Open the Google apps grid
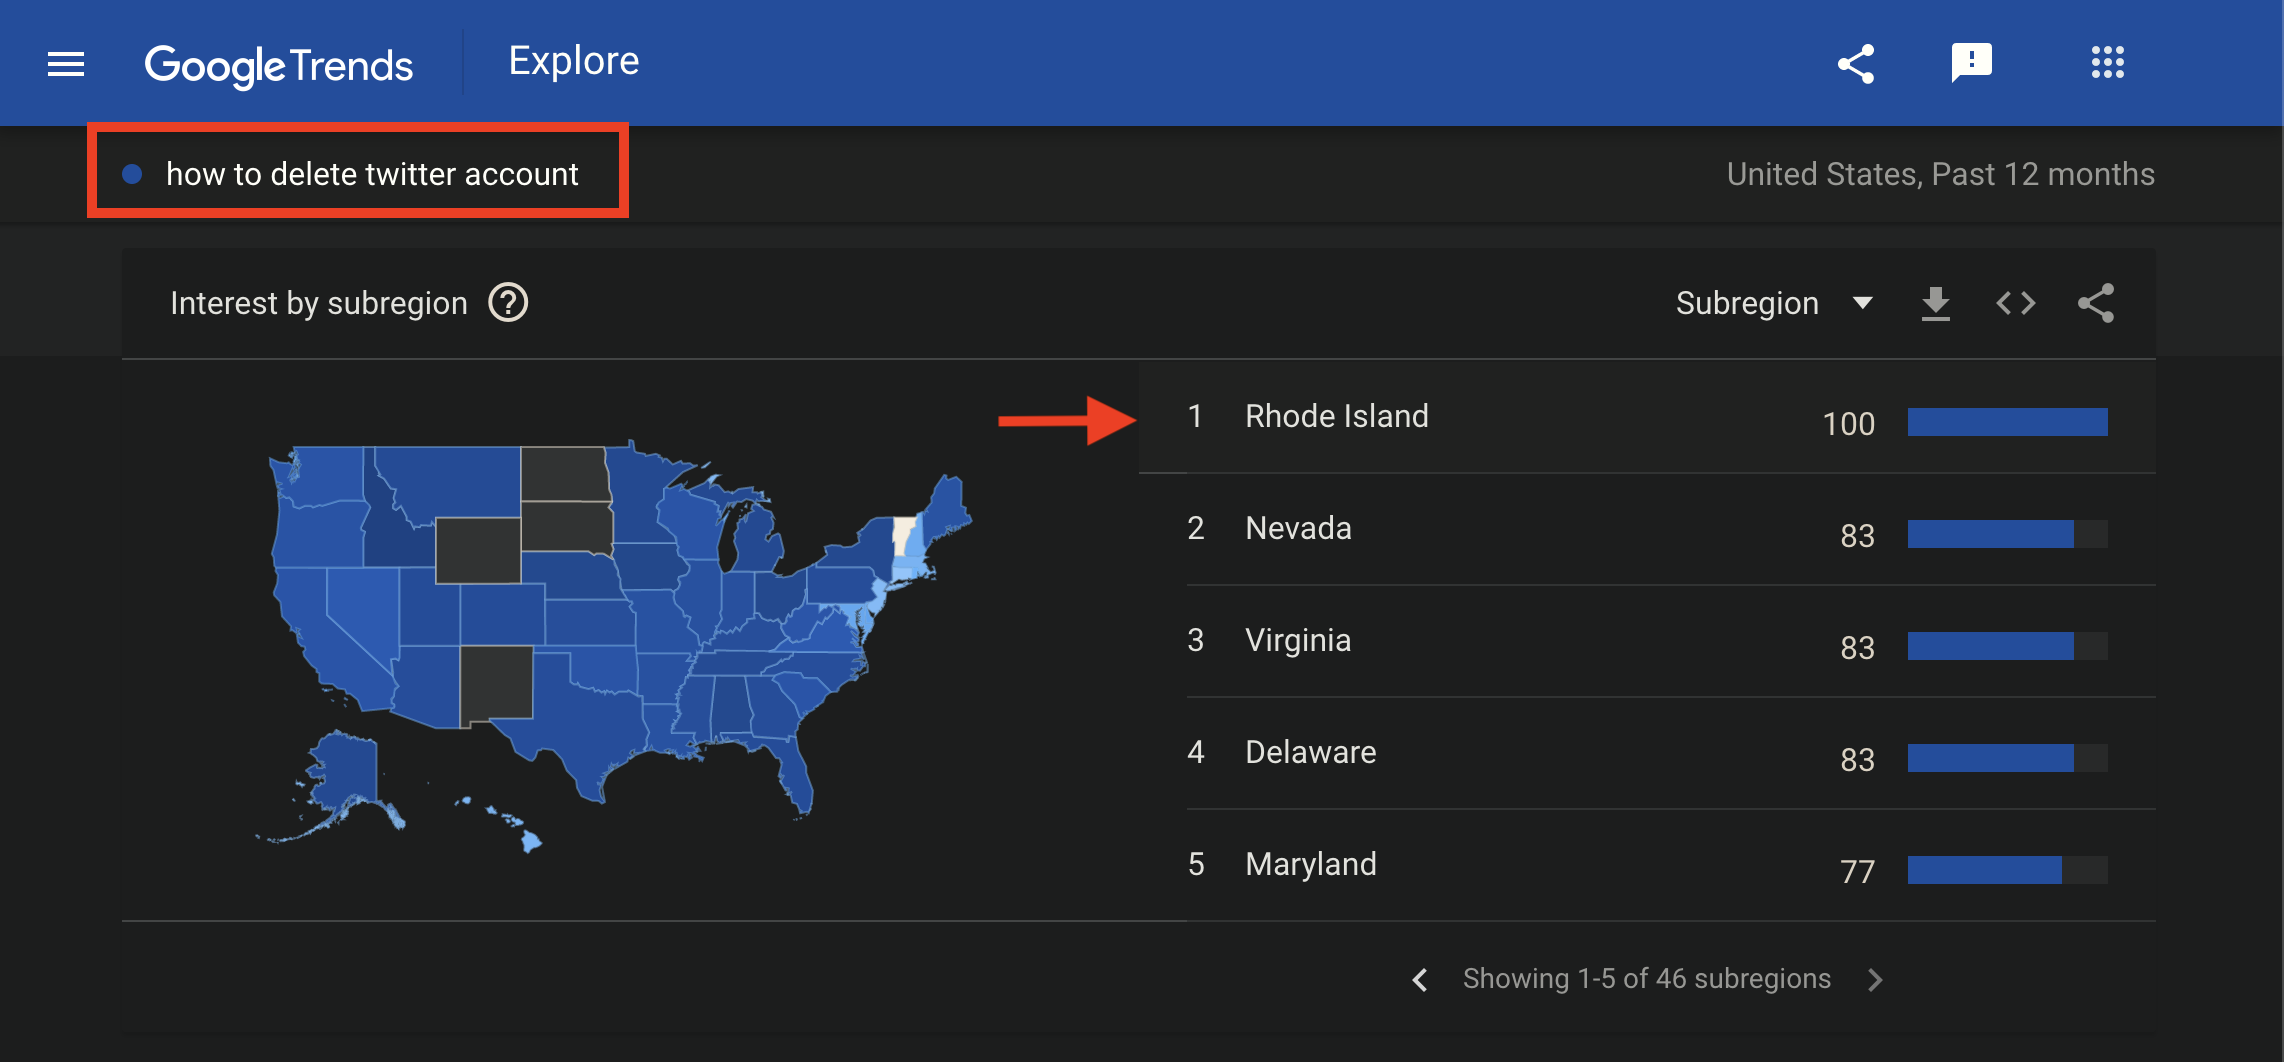The height and width of the screenshot is (1062, 2284). pos(2107,63)
